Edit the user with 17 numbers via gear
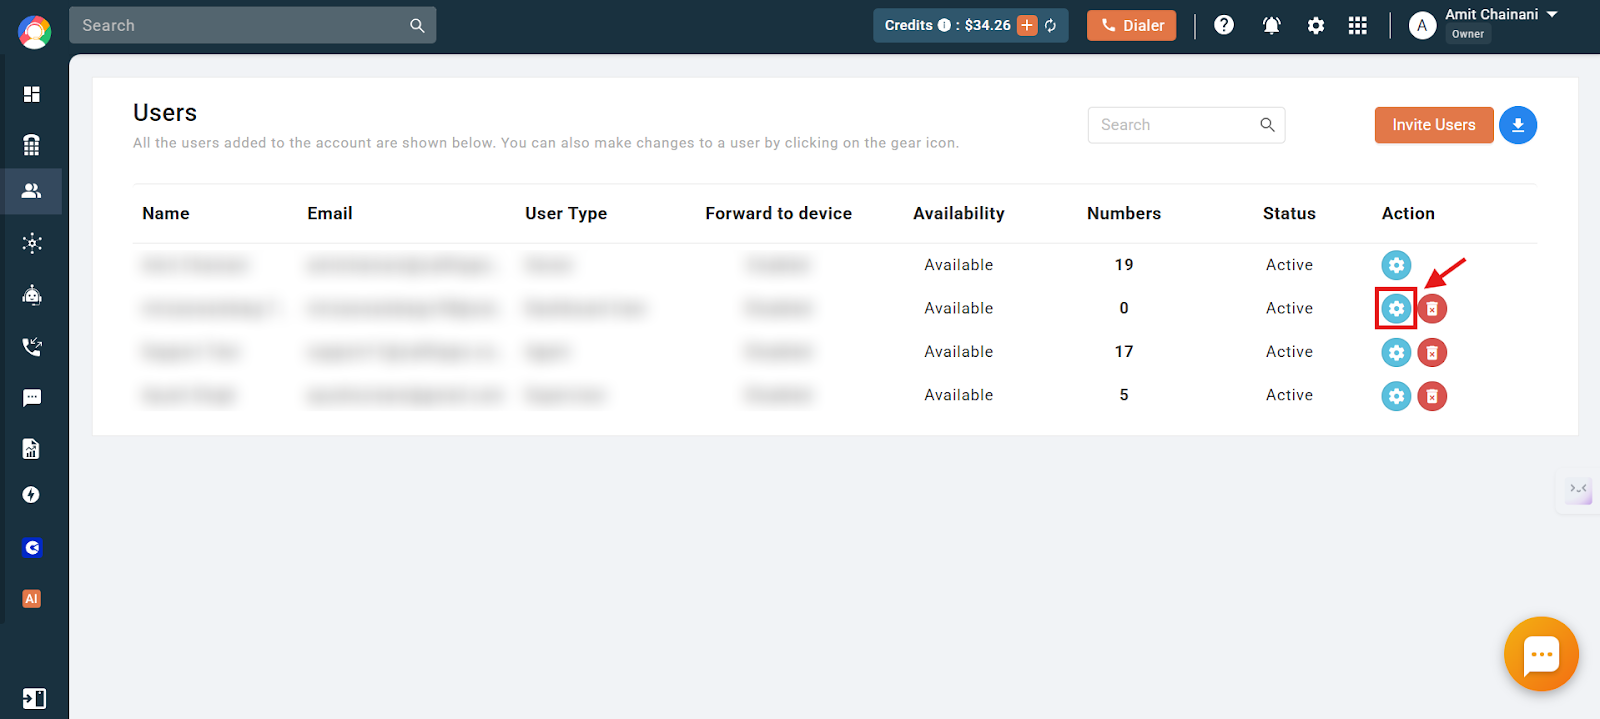 coord(1396,352)
